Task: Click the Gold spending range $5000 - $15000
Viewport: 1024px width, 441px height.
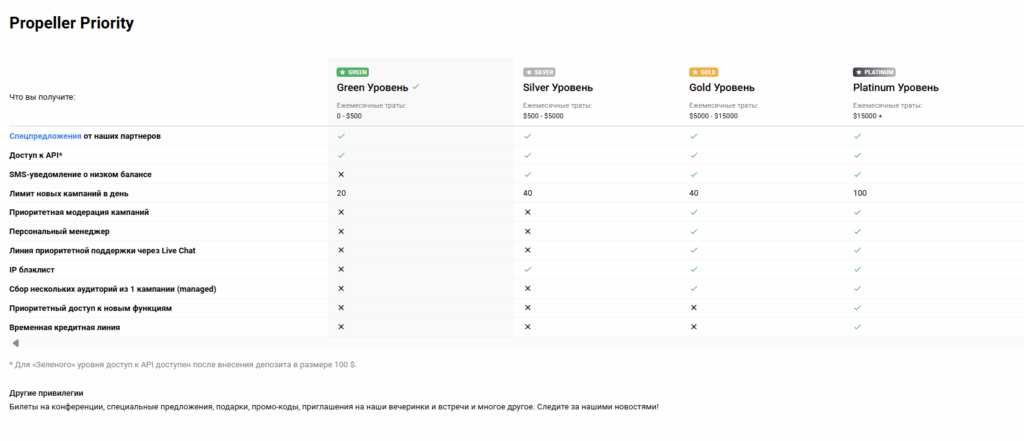Action: tap(713, 116)
